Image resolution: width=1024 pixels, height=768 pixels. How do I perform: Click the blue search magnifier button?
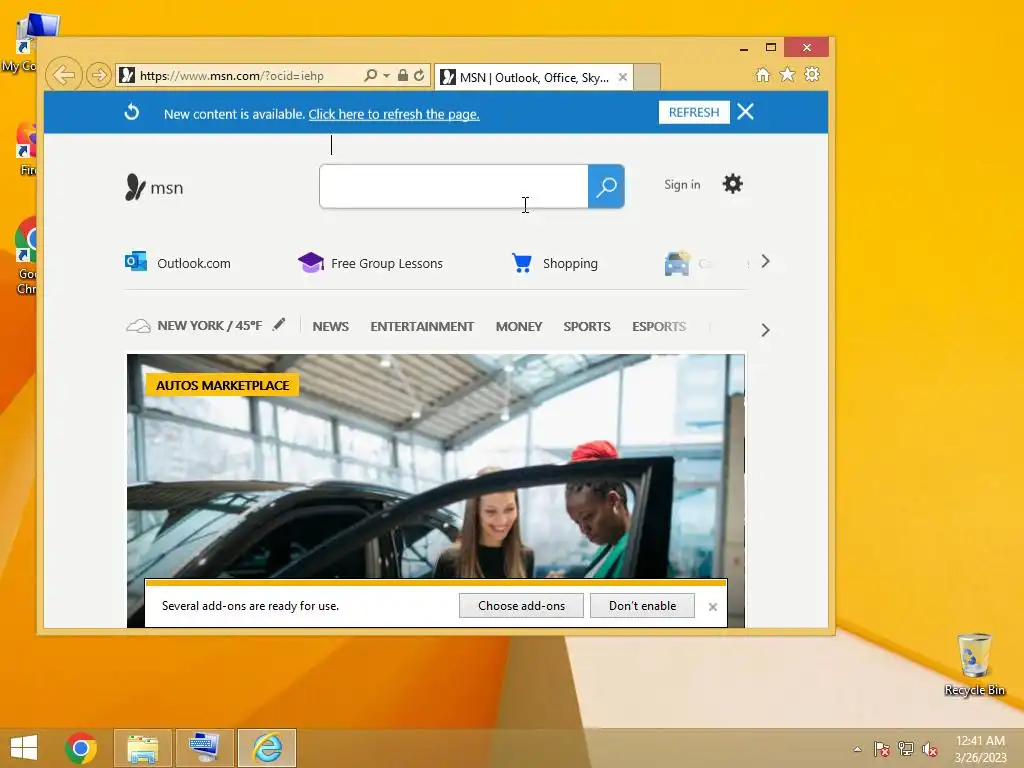[606, 187]
